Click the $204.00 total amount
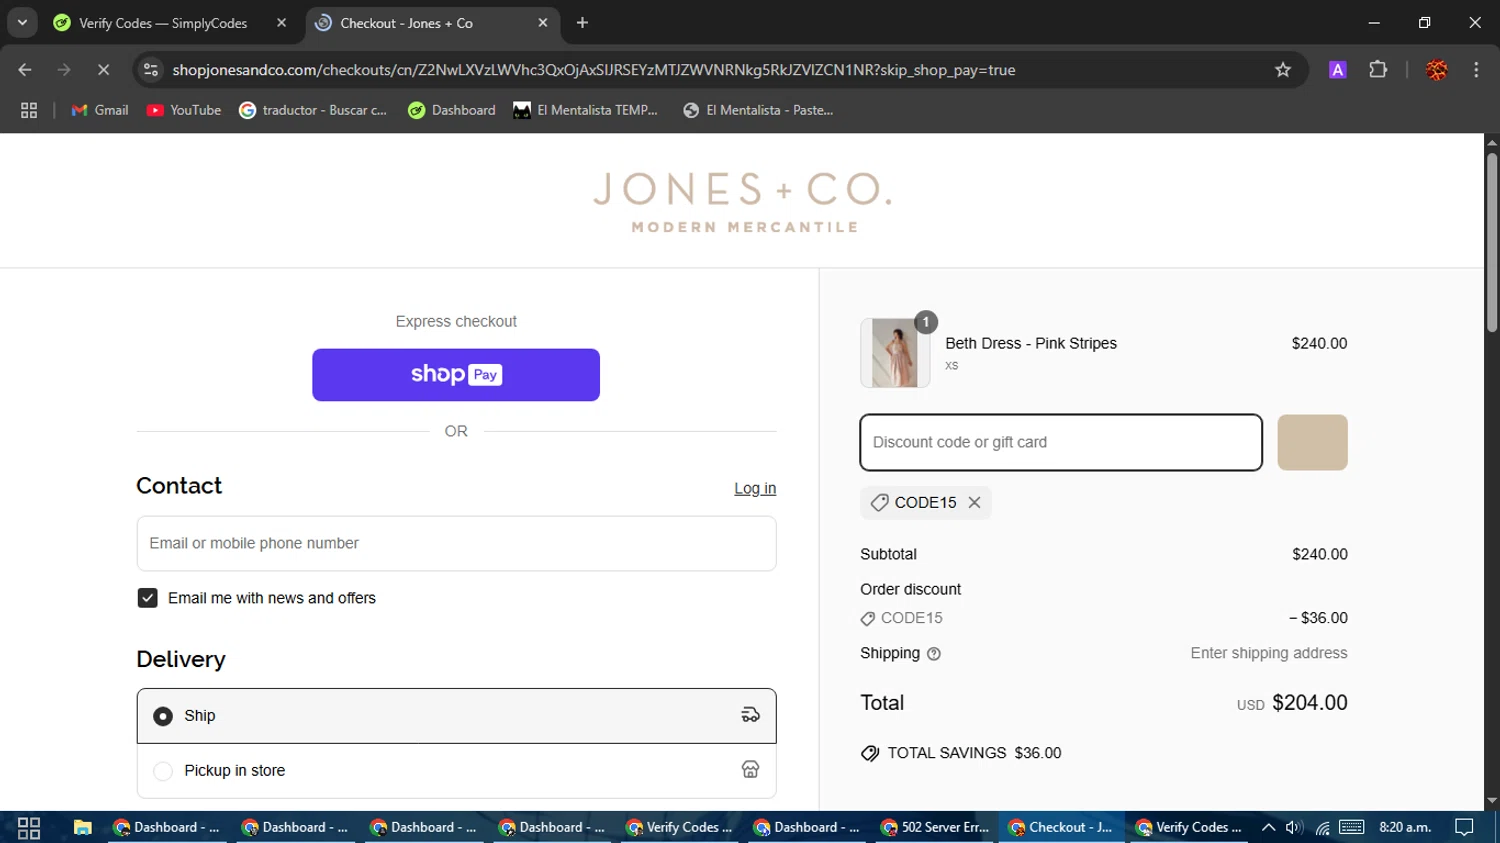 pos(1310,703)
